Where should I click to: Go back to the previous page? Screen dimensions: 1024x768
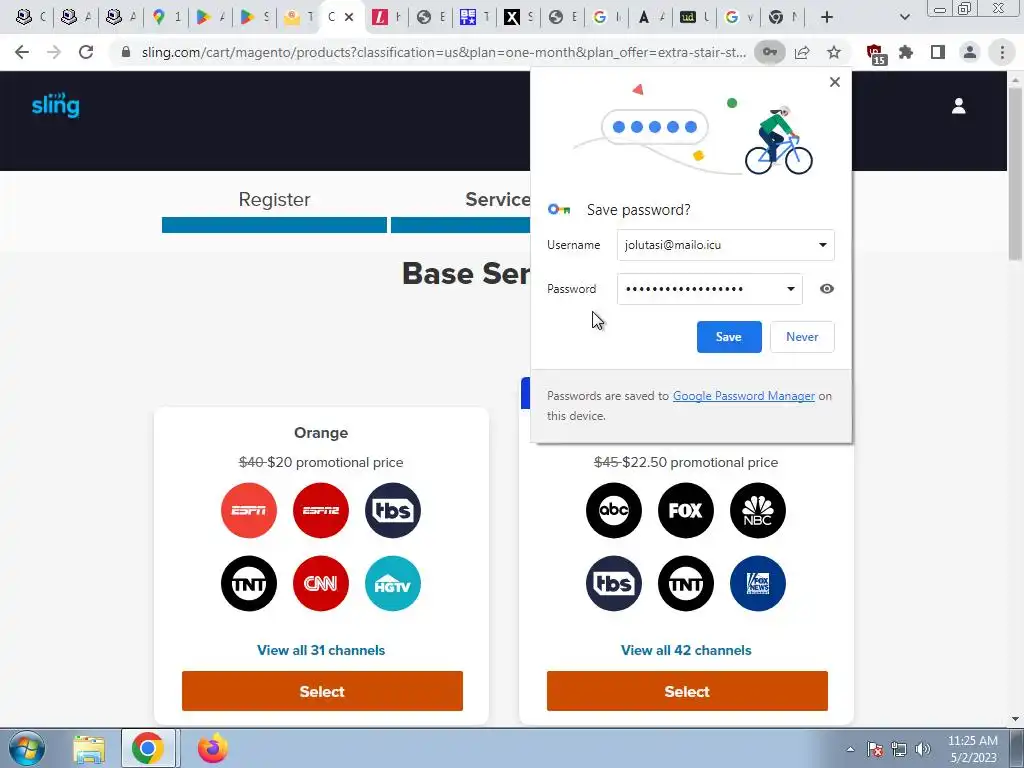pos(22,52)
